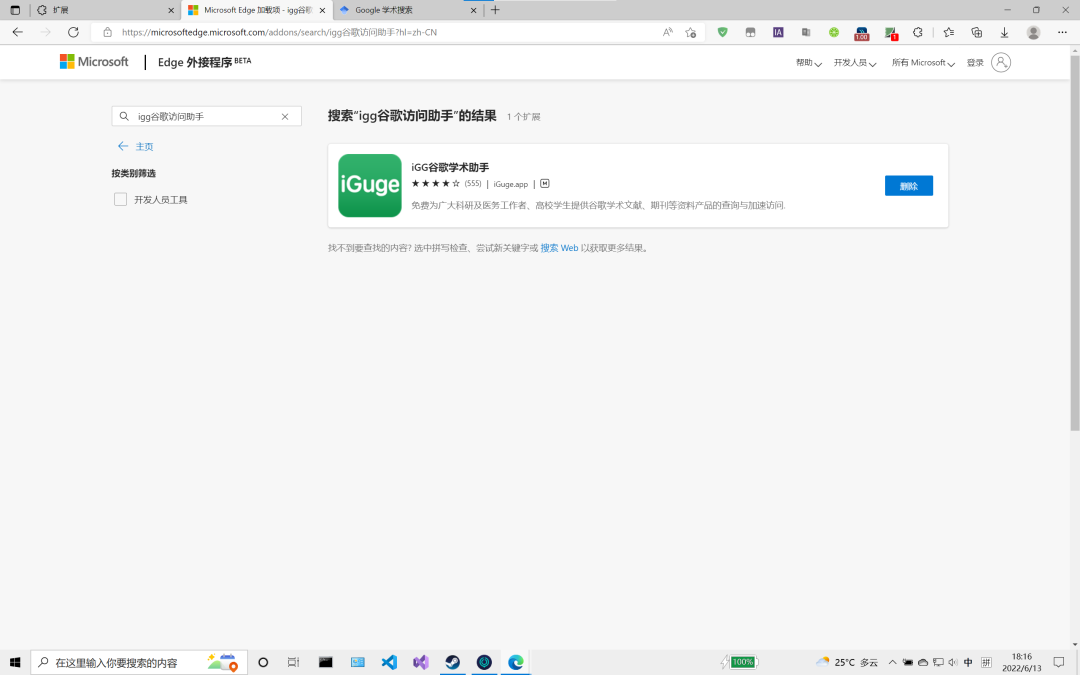This screenshot has width=1080, height=675.
Task: Click the page vertical scrollbar
Action: pos(1074,245)
